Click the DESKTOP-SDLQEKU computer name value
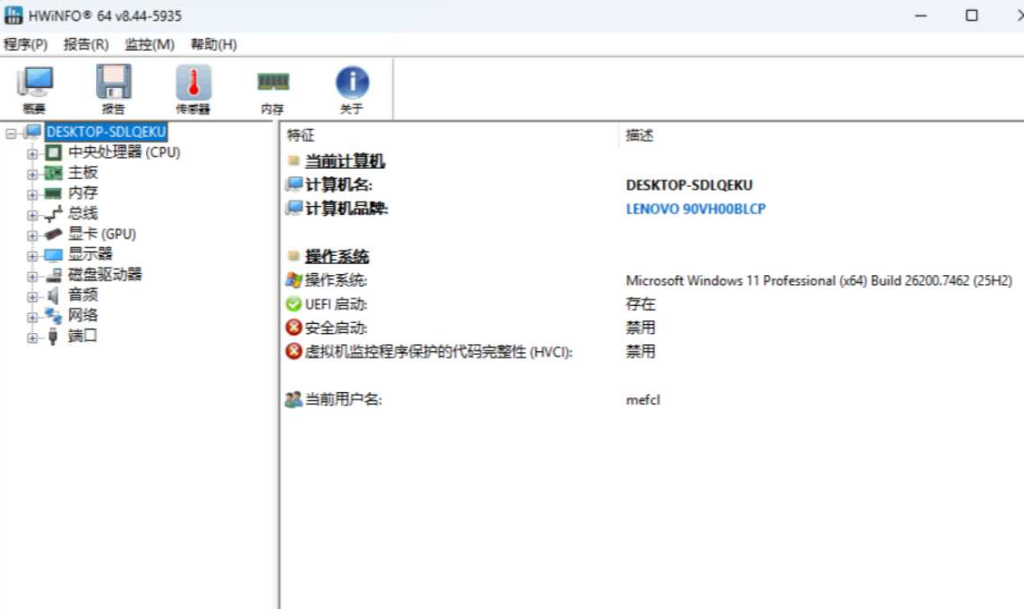This screenshot has height=609, width=1024. (x=689, y=185)
